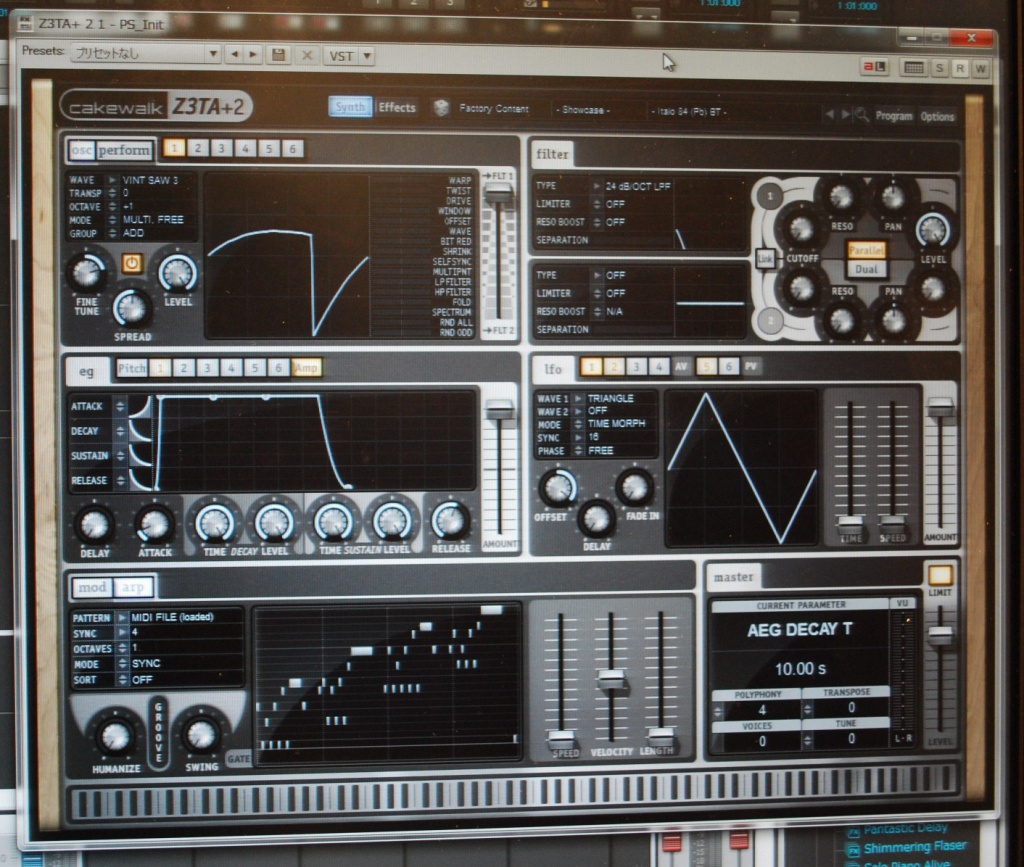Save the current preset with floppy icon
Image resolution: width=1024 pixels, height=867 pixels.
pos(278,55)
